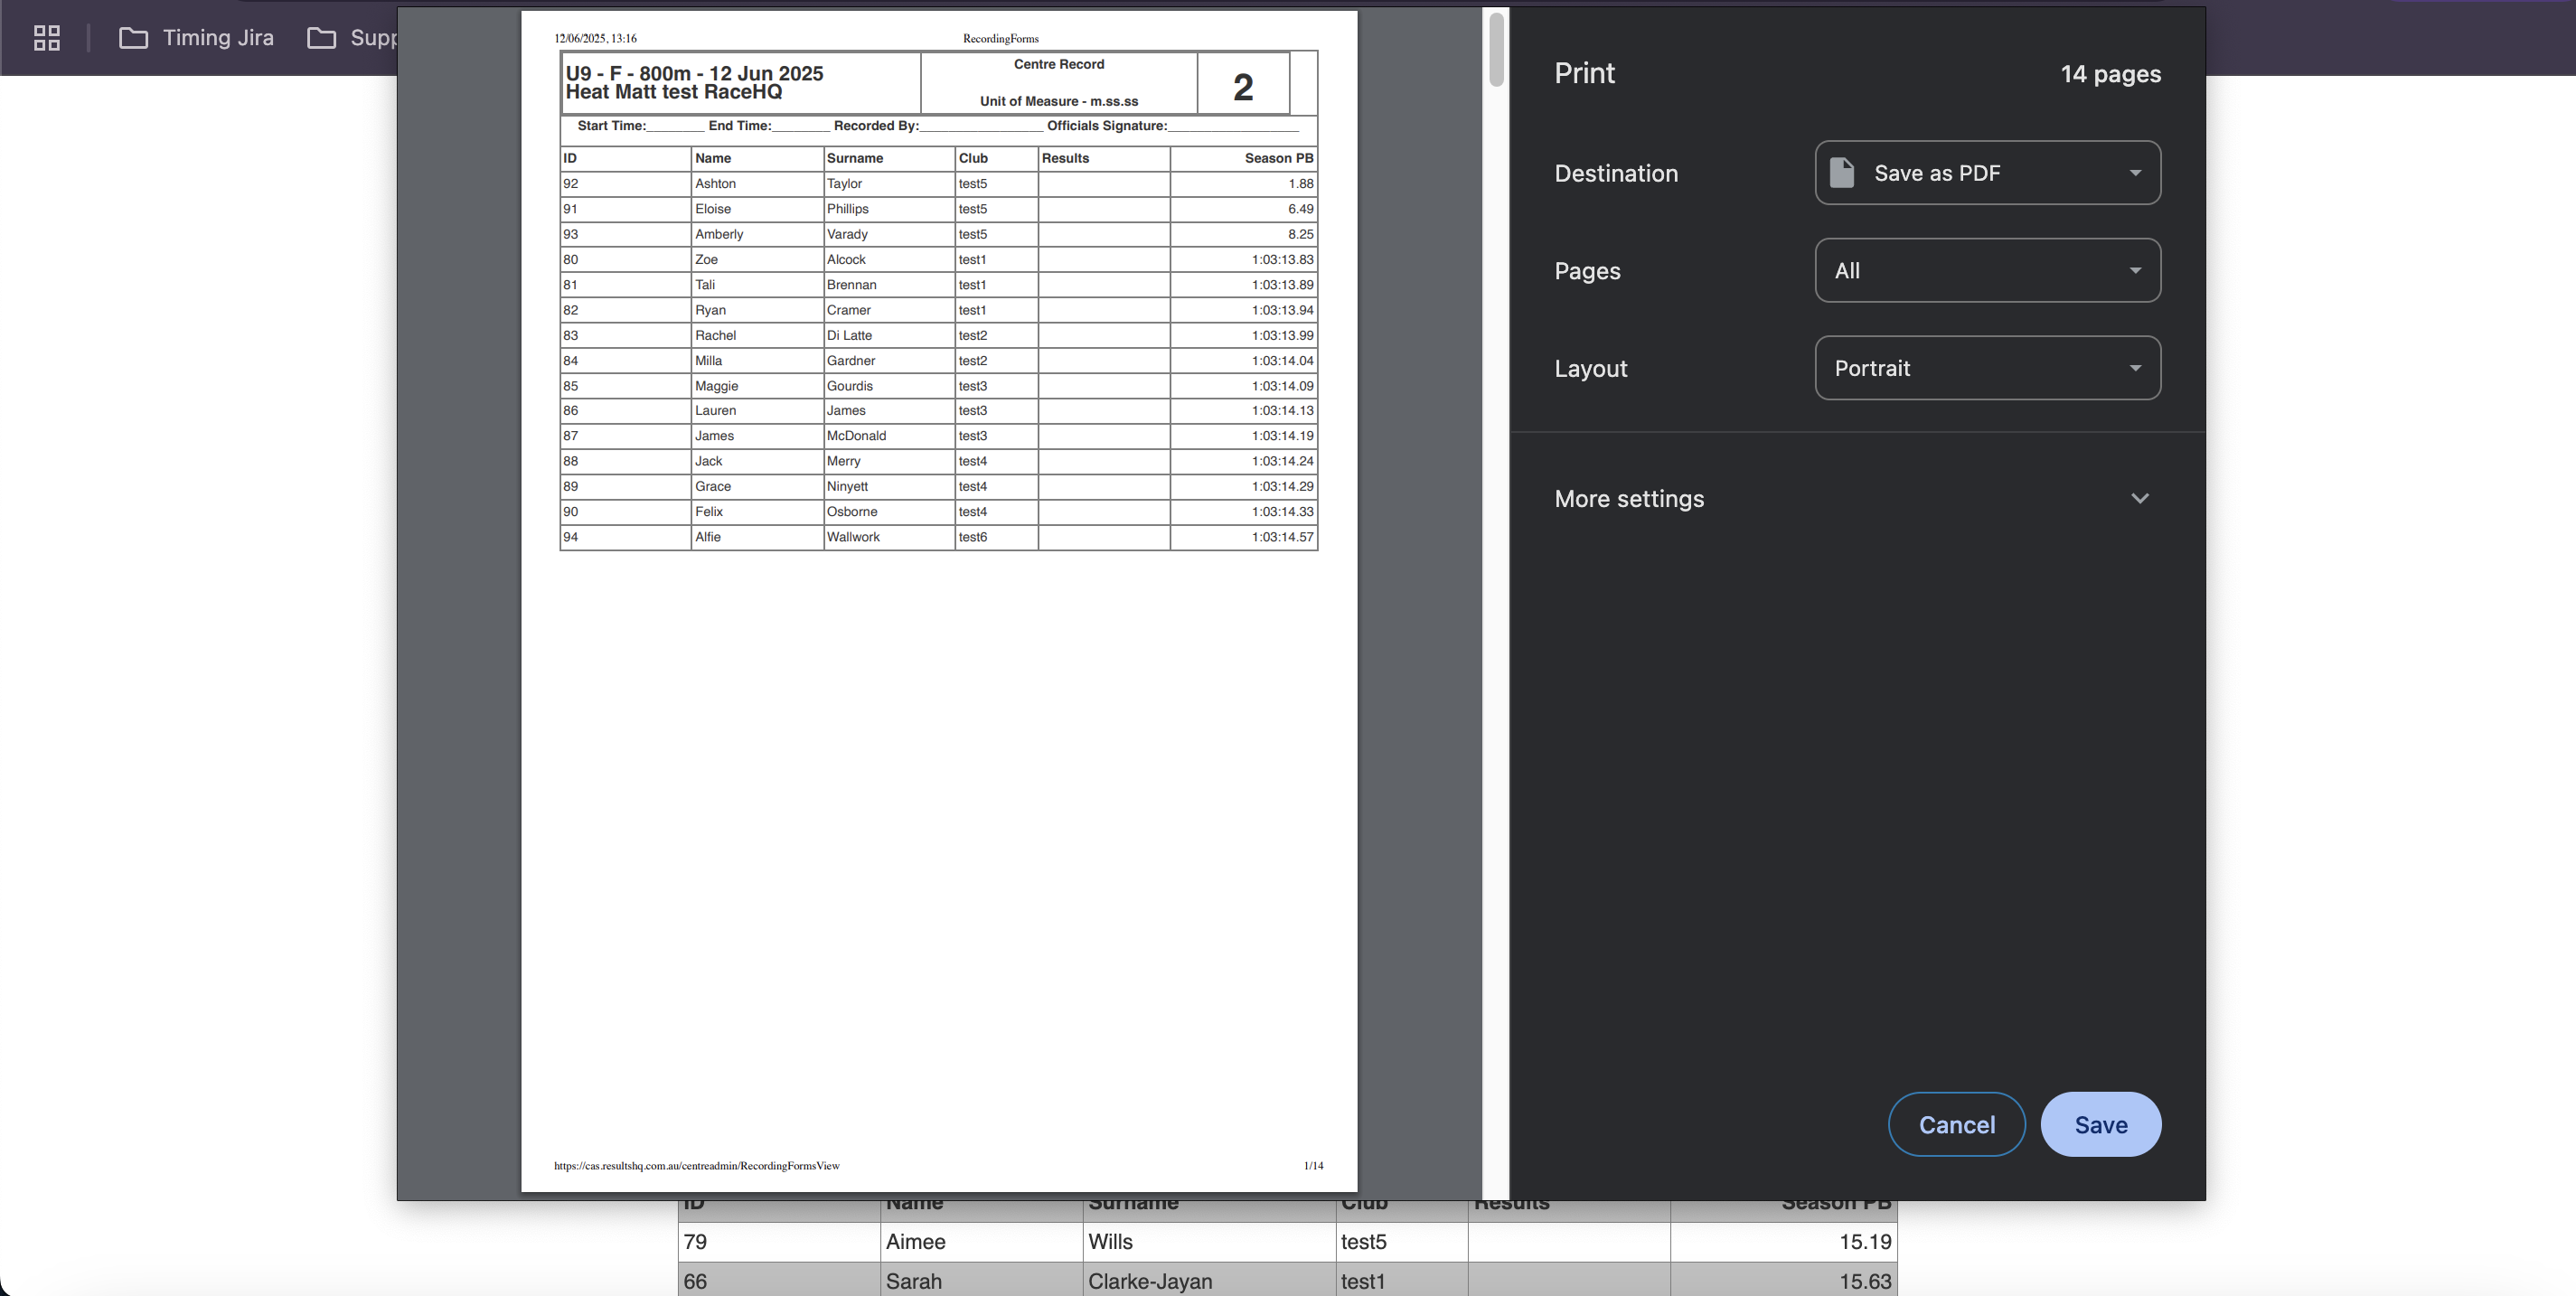The image size is (2576, 1296).
Task: Click the 'Layout' label
Action: 1590,369
